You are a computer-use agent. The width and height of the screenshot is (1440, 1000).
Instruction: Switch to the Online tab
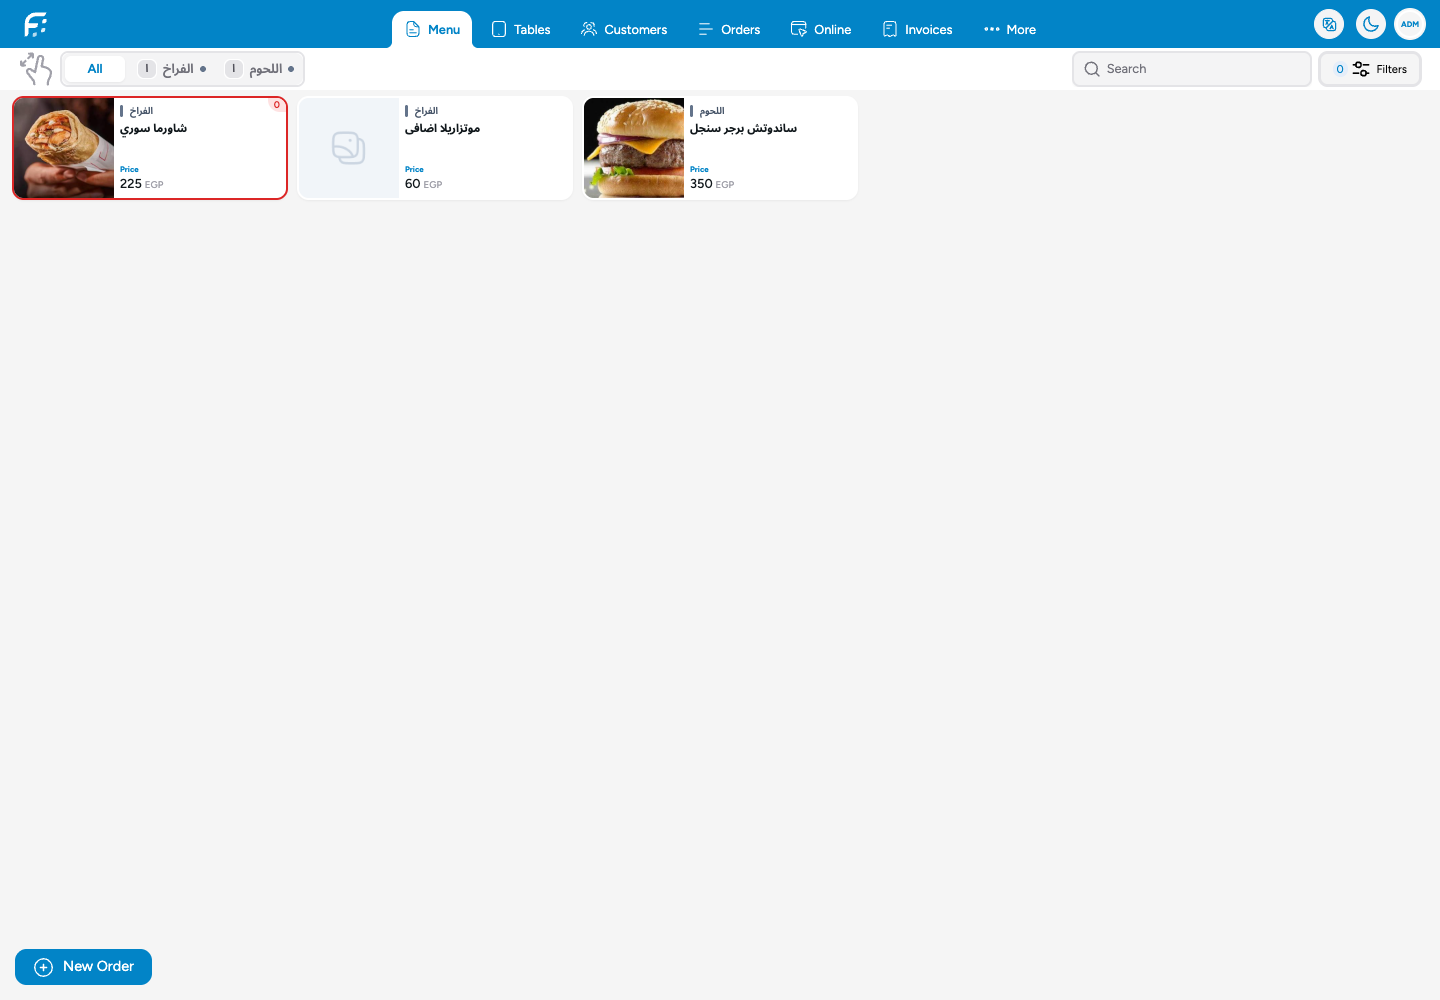pos(821,30)
